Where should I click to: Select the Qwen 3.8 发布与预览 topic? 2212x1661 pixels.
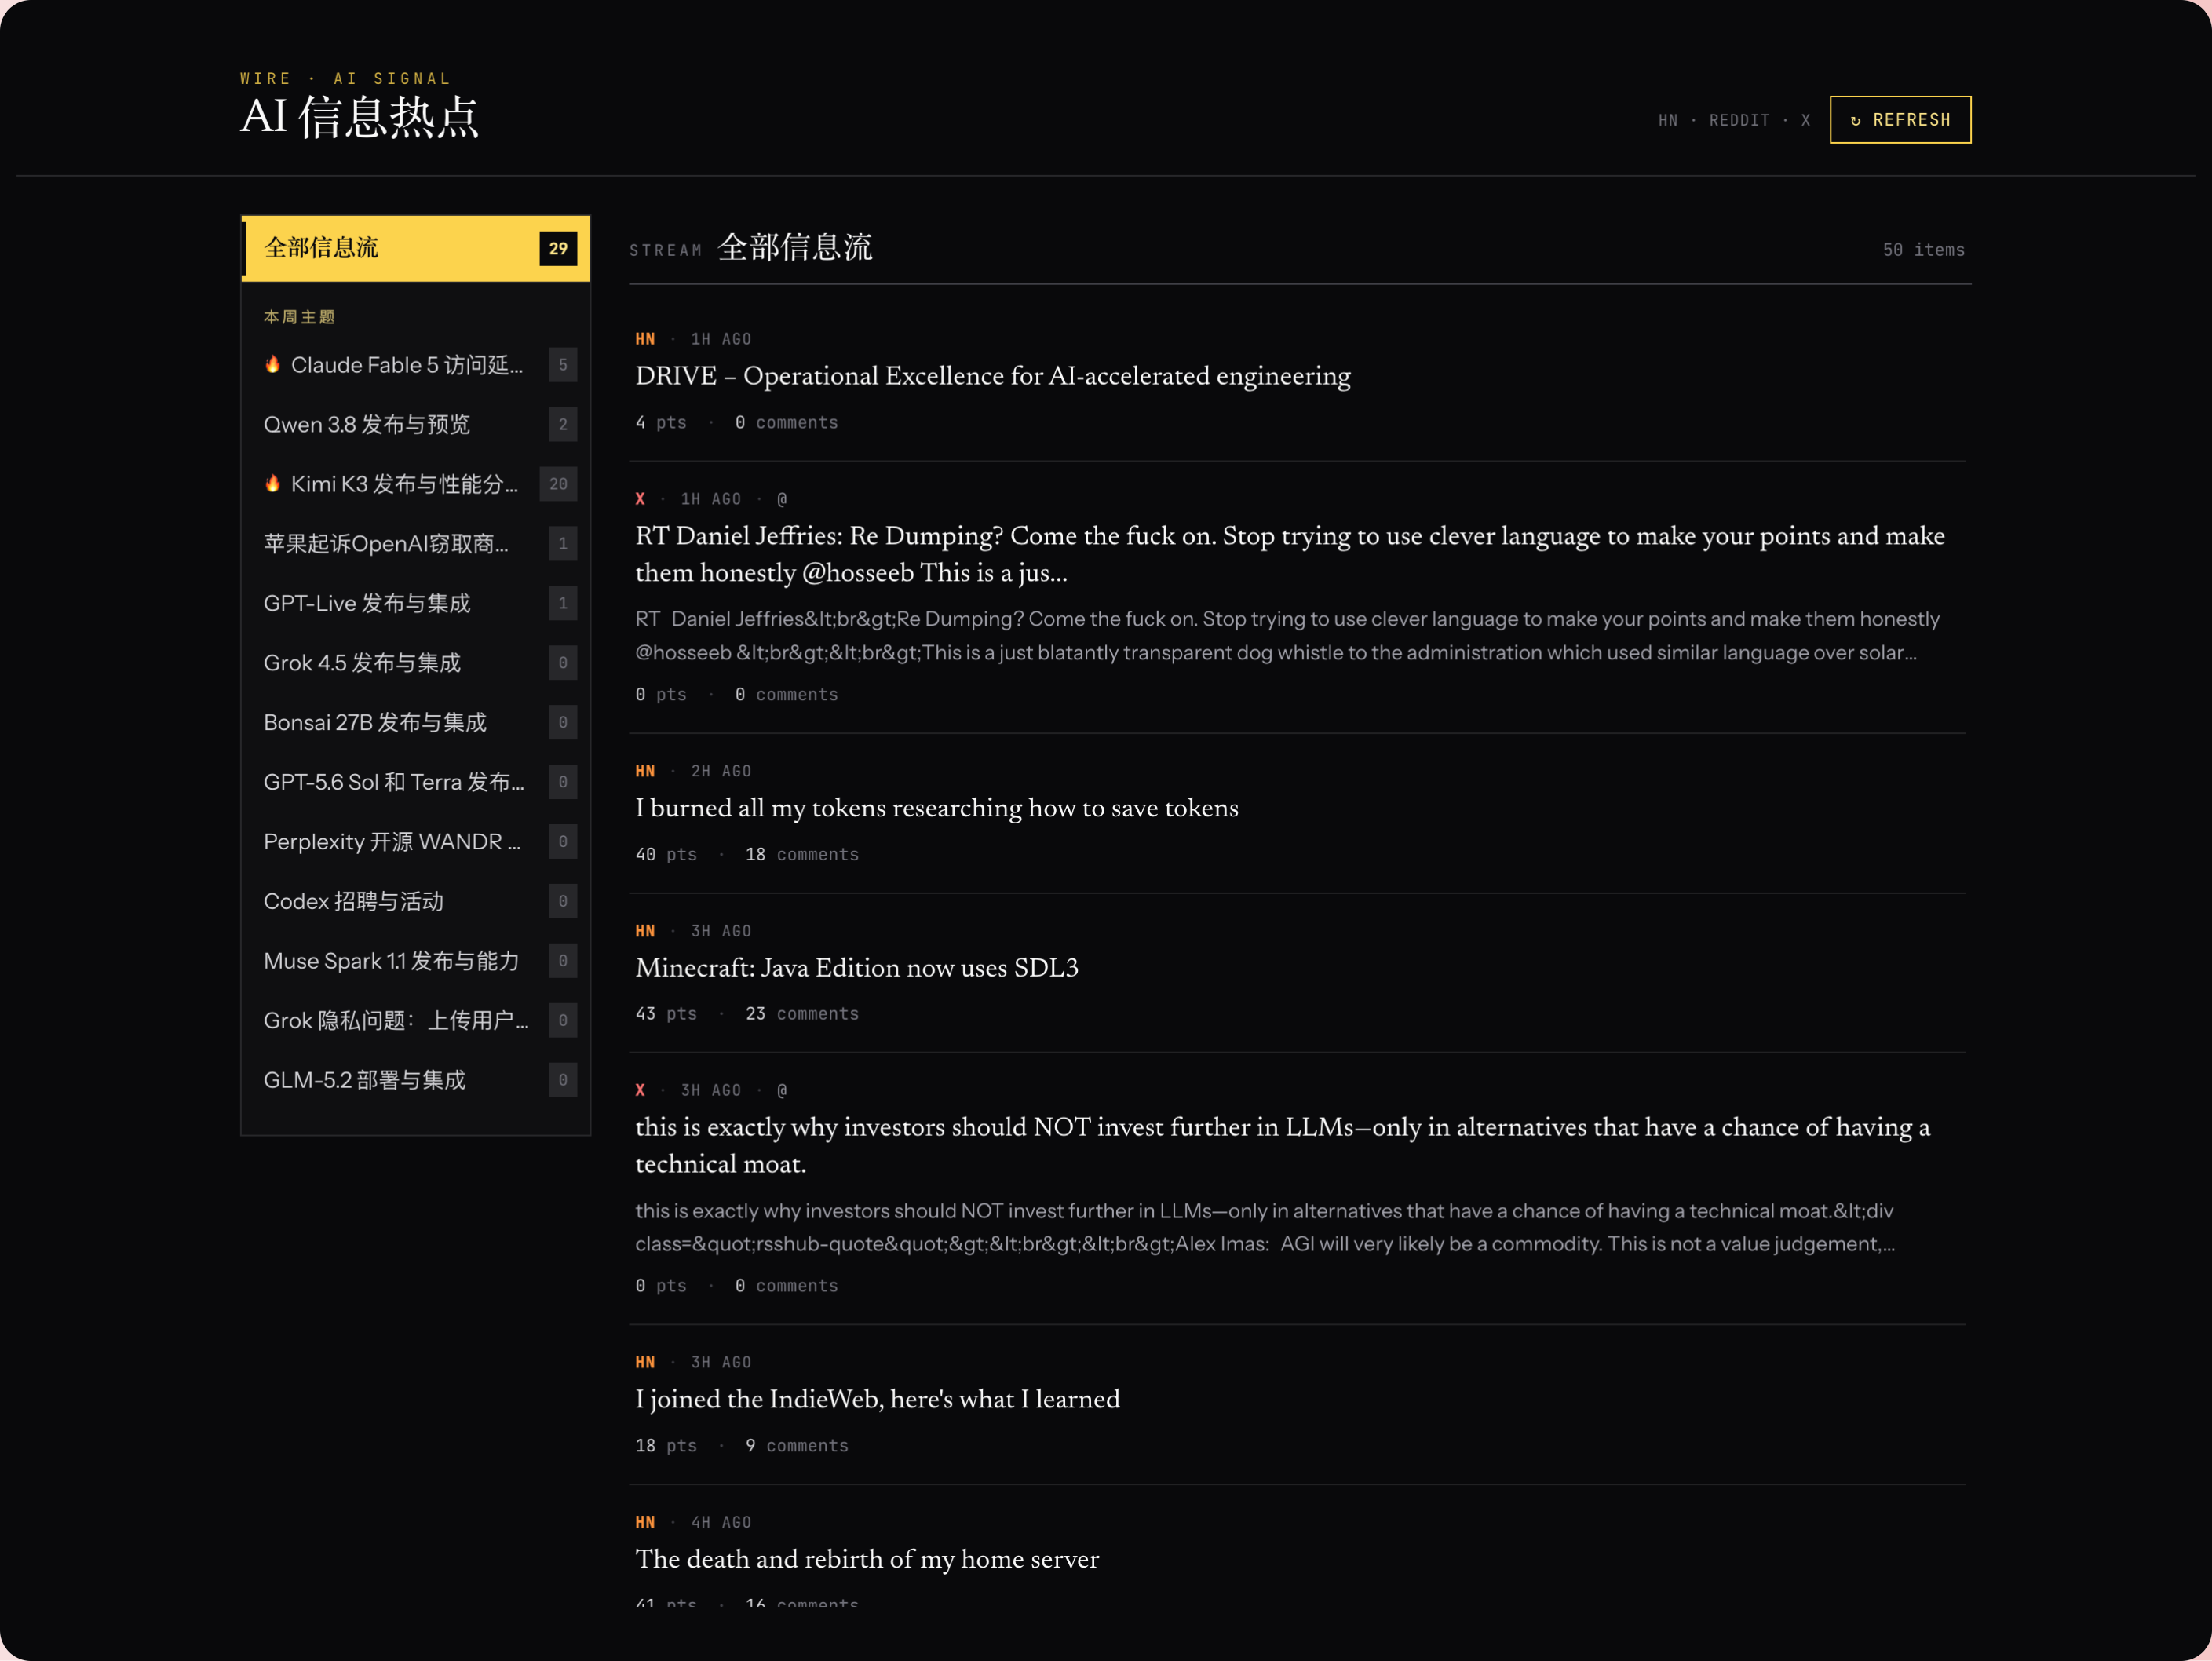(415, 424)
